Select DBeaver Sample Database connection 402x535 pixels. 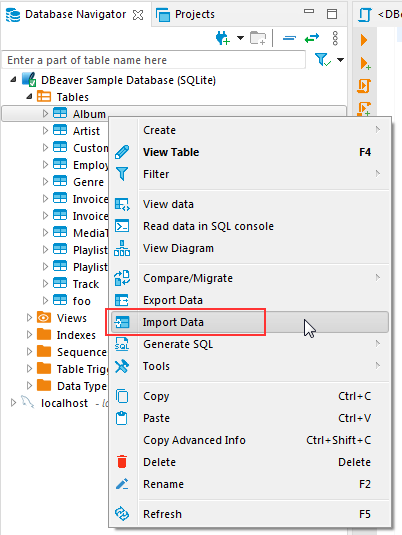point(128,80)
